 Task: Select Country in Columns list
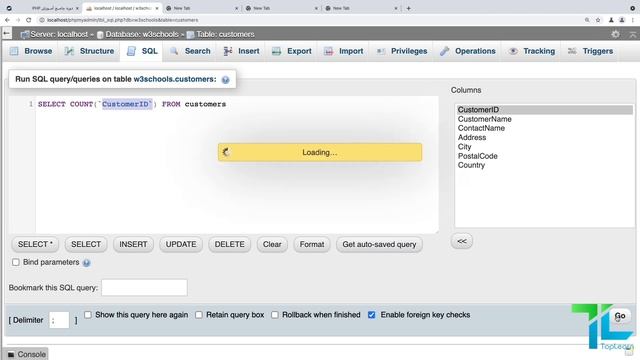[544, 165]
